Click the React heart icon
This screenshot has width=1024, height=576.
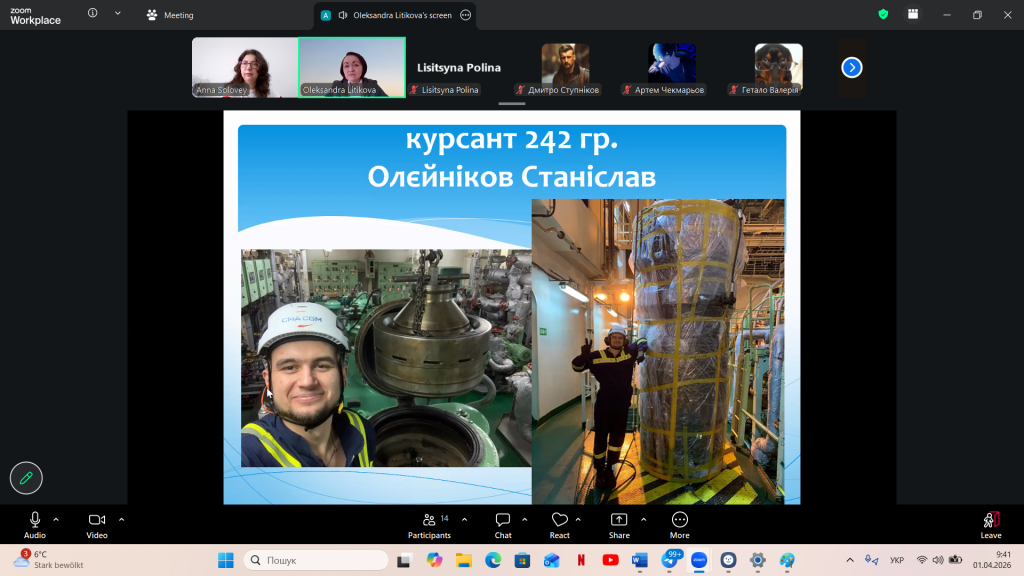(x=559, y=524)
